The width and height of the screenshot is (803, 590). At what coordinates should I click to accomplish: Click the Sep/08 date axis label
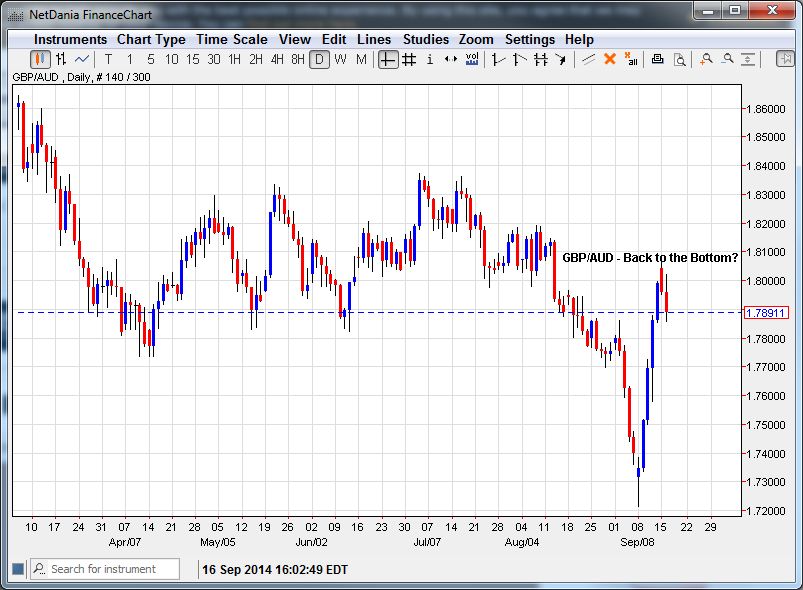(x=637, y=542)
